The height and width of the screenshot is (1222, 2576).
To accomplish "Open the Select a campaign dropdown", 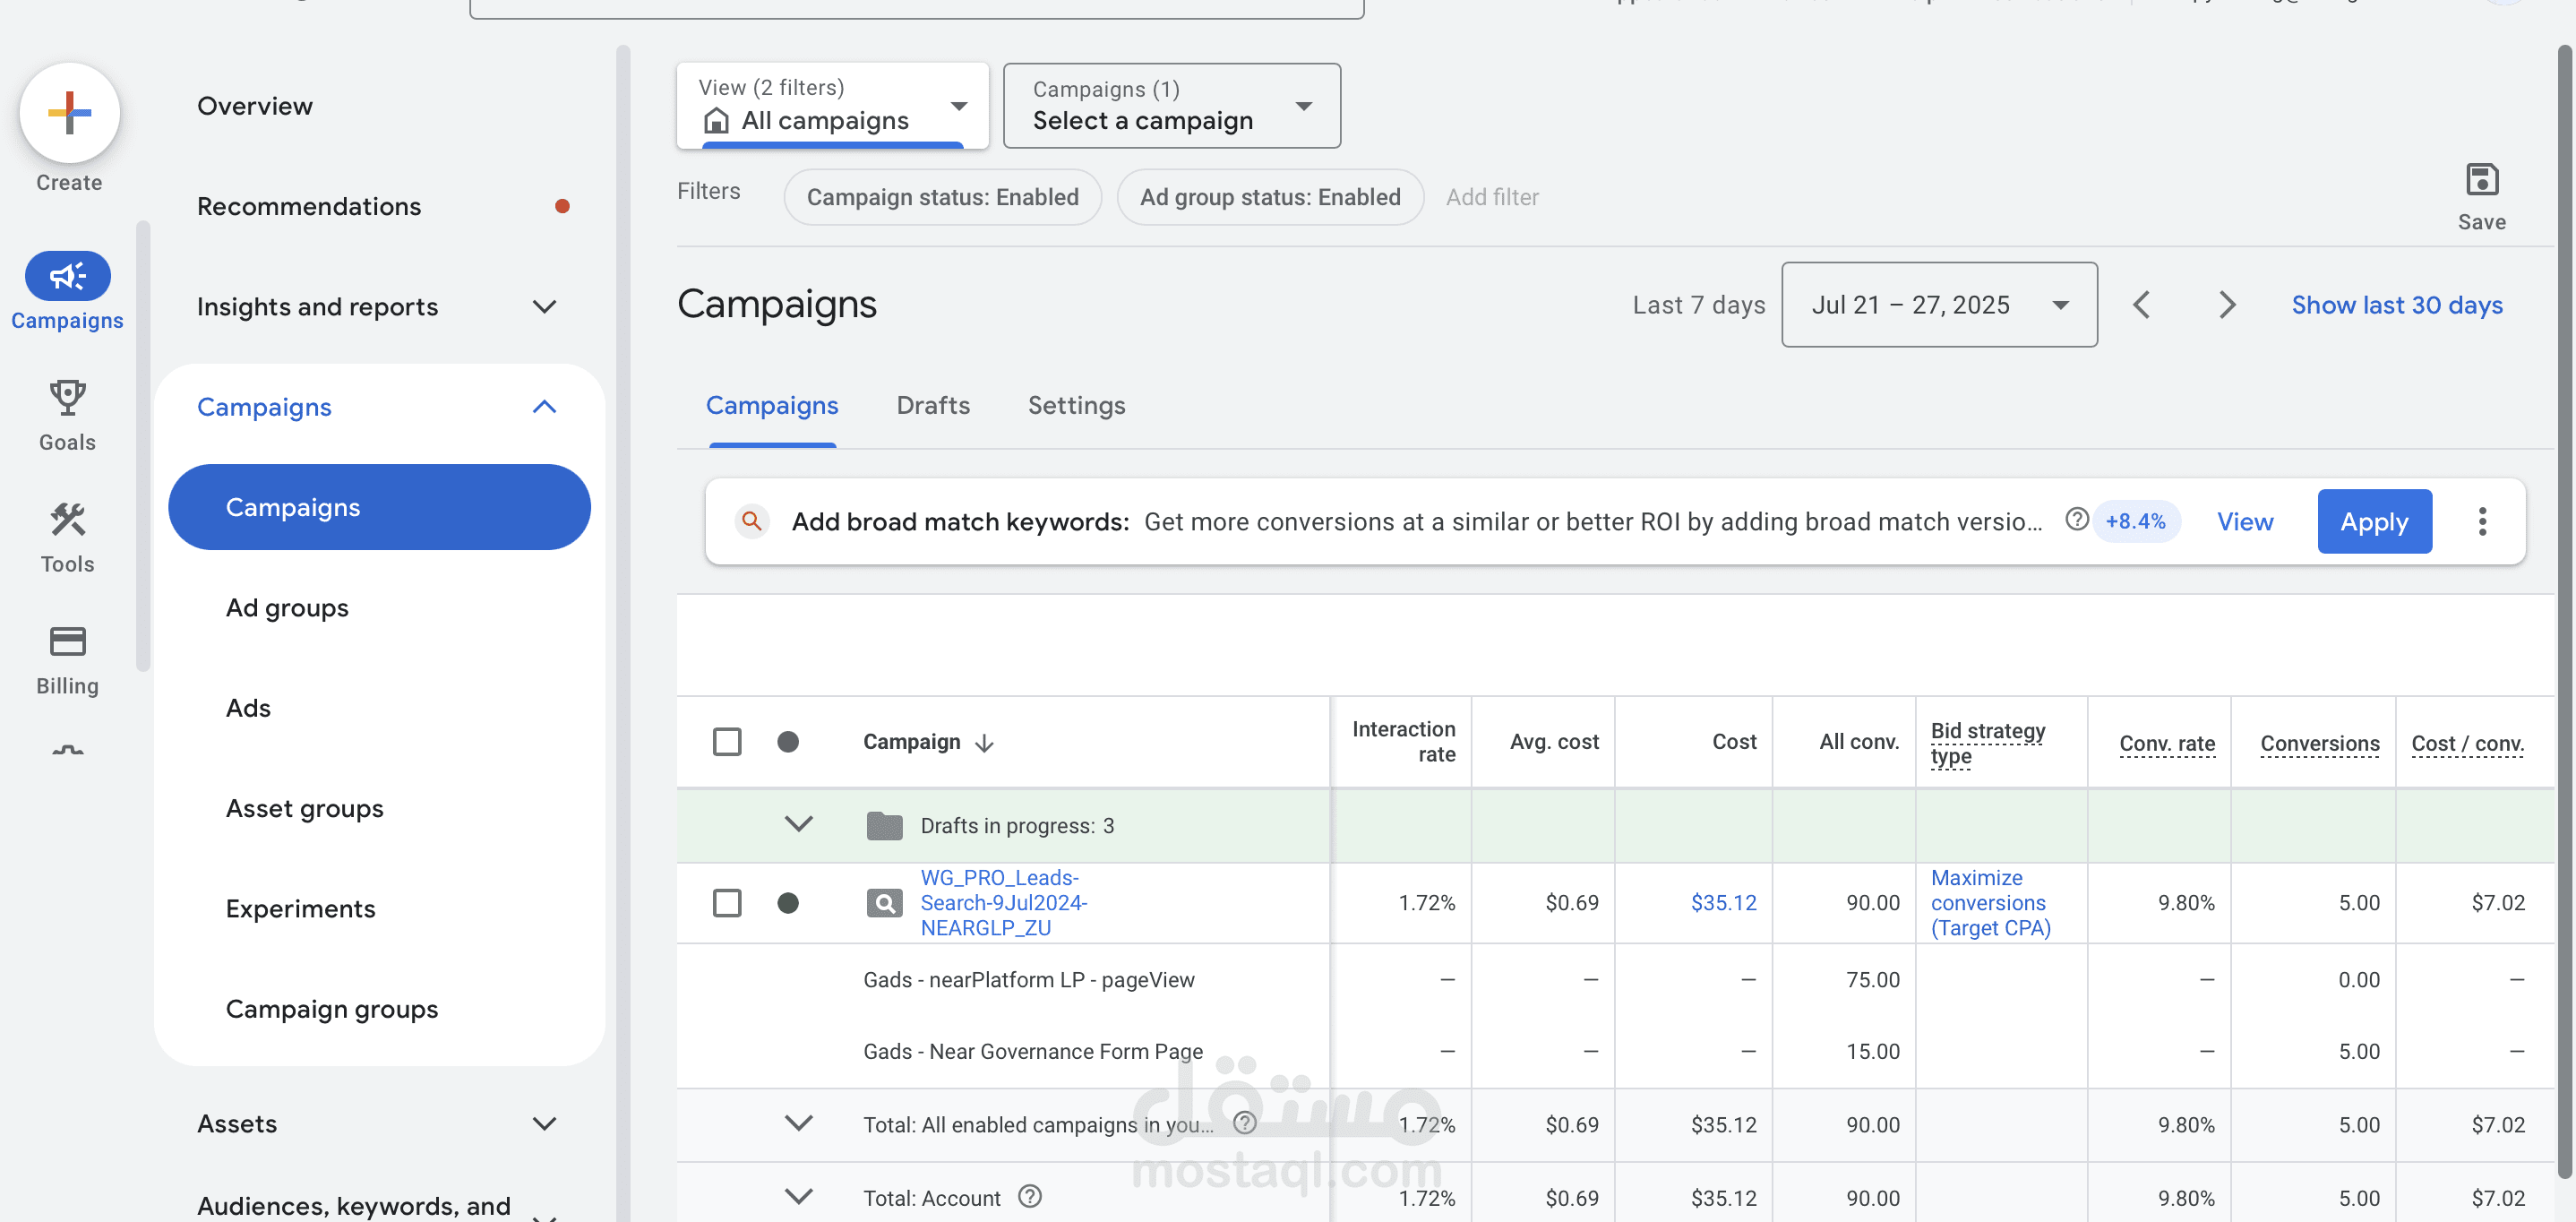I will click(1171, 106).
